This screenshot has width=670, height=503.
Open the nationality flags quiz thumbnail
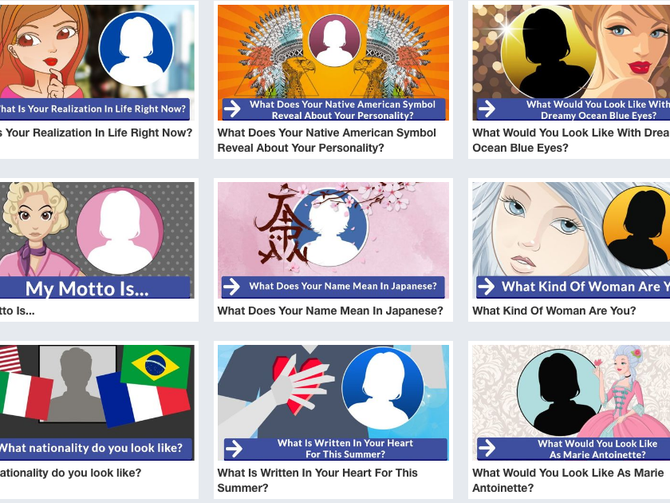click(97, 403)
